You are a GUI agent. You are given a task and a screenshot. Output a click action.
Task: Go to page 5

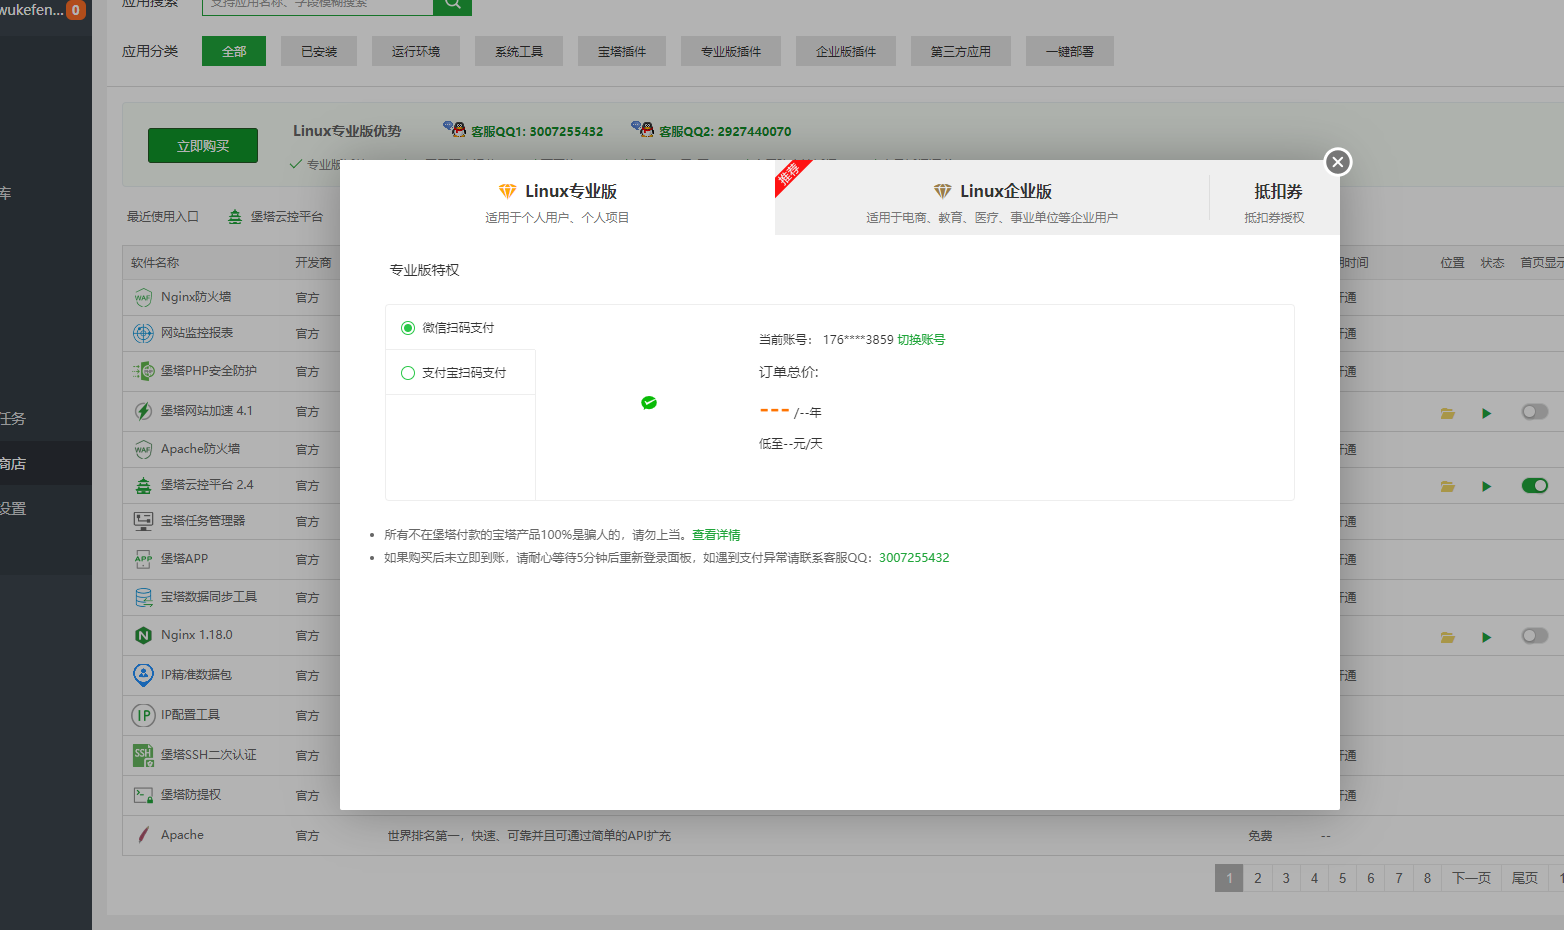coord(1342,878)
